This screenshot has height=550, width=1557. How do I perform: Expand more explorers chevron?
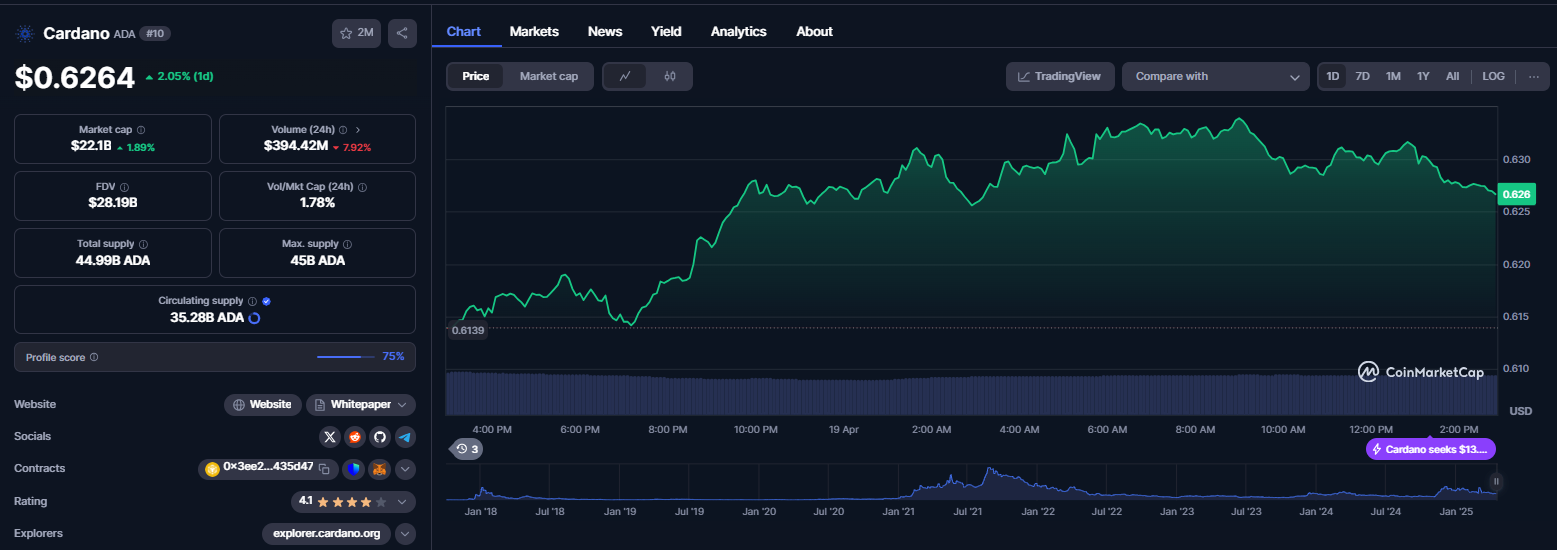pyautogui.click(x=405, y=533)
